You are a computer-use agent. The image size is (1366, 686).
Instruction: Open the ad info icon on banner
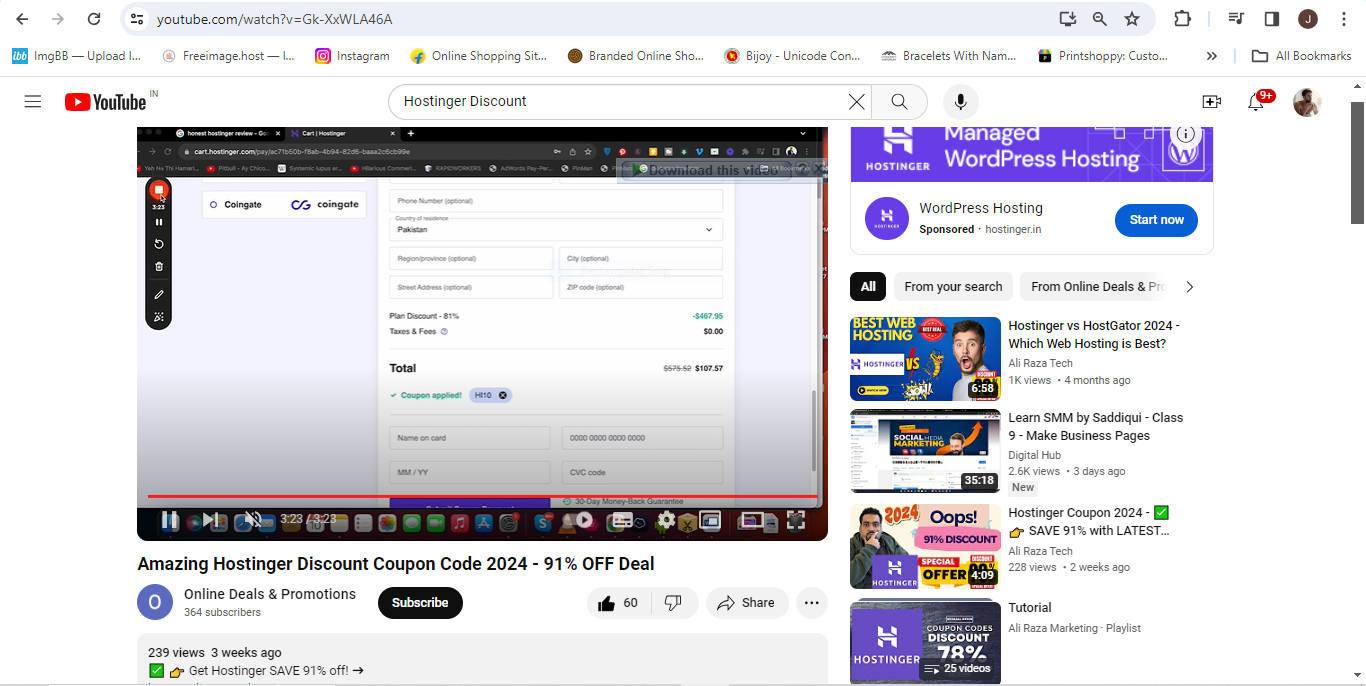(x=1186, y=134)
